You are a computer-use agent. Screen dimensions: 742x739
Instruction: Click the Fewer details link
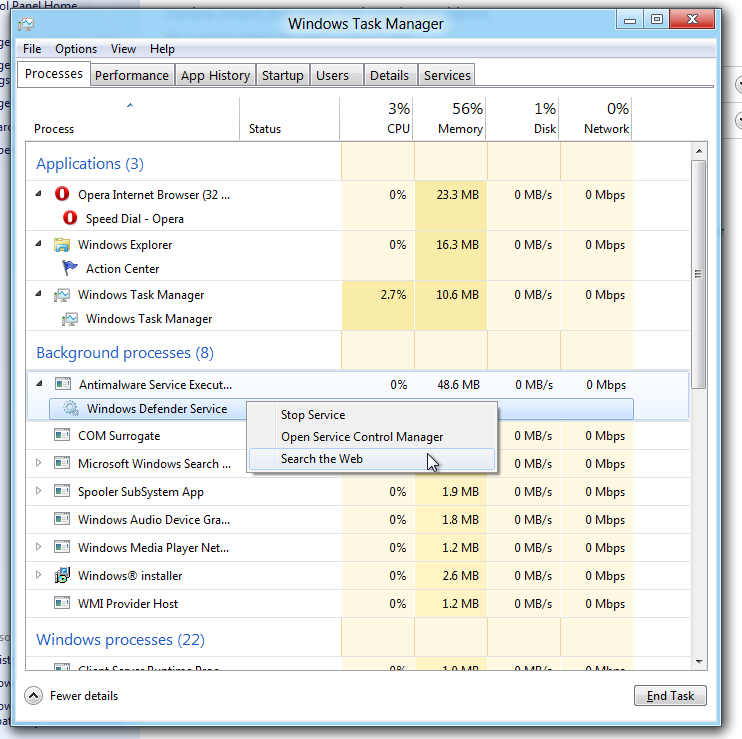coord(84,695)
